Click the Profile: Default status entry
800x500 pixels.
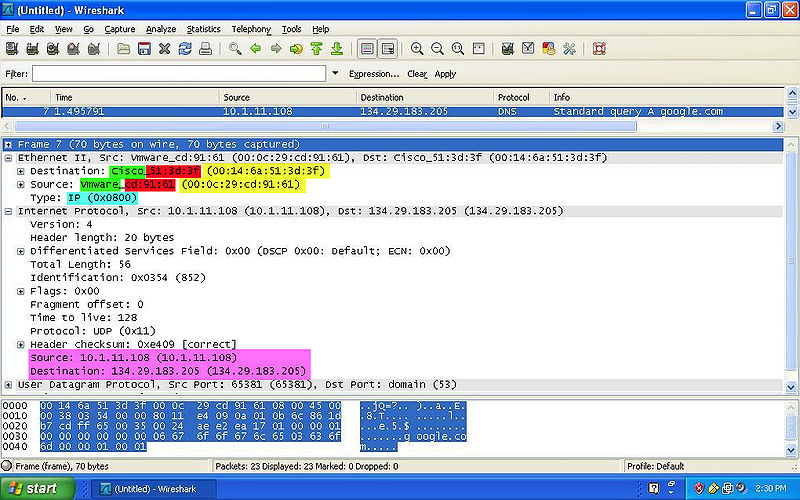[656, 466]
